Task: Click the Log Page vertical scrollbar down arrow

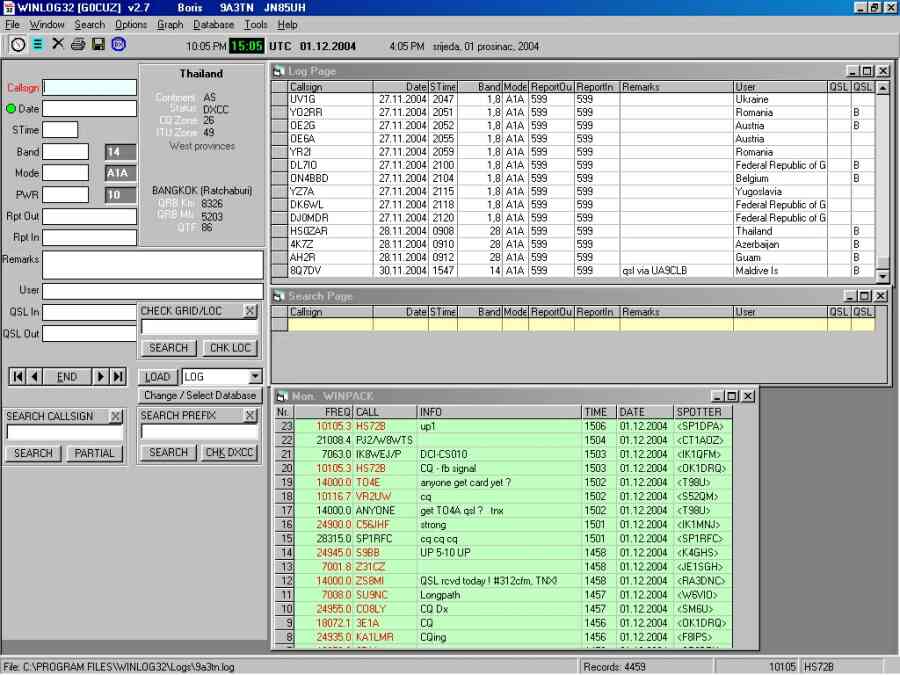Action: click(x=883, y=275)
